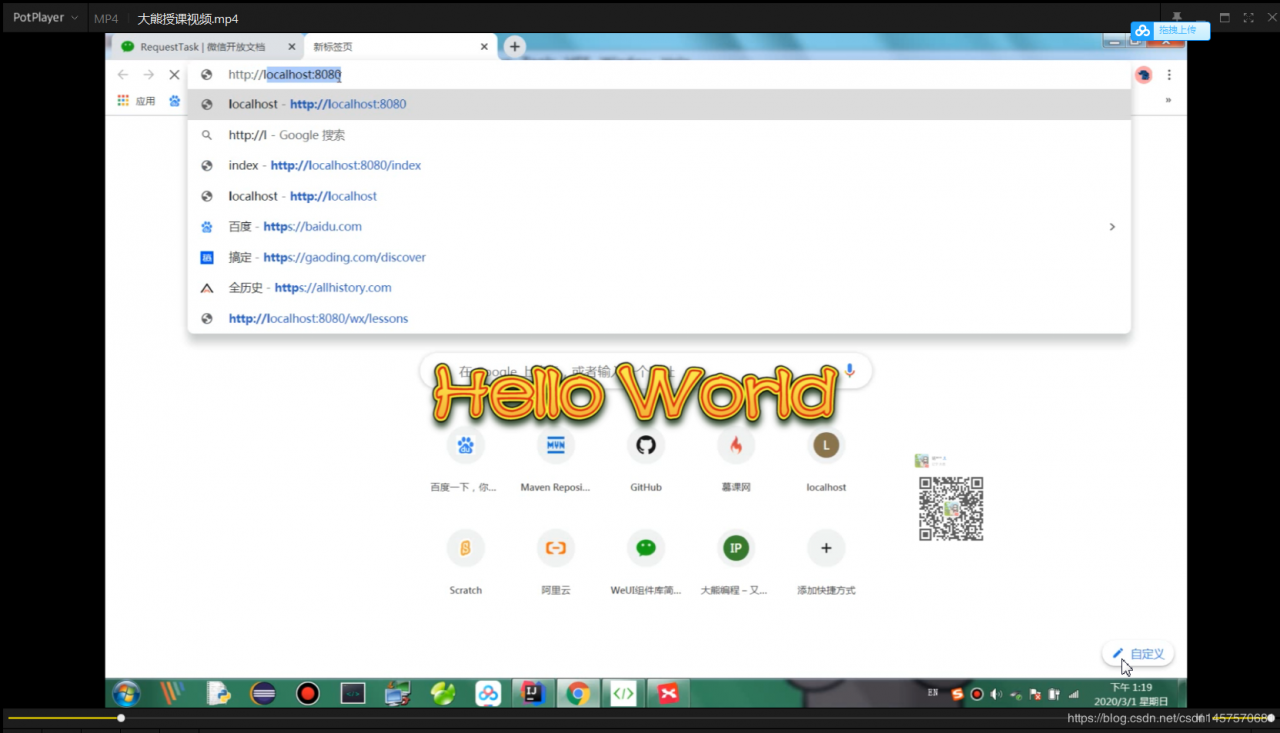Screen dimensions: 1280x733
Task: Open the red record button app in taskbar
Action: coord(308,693)
